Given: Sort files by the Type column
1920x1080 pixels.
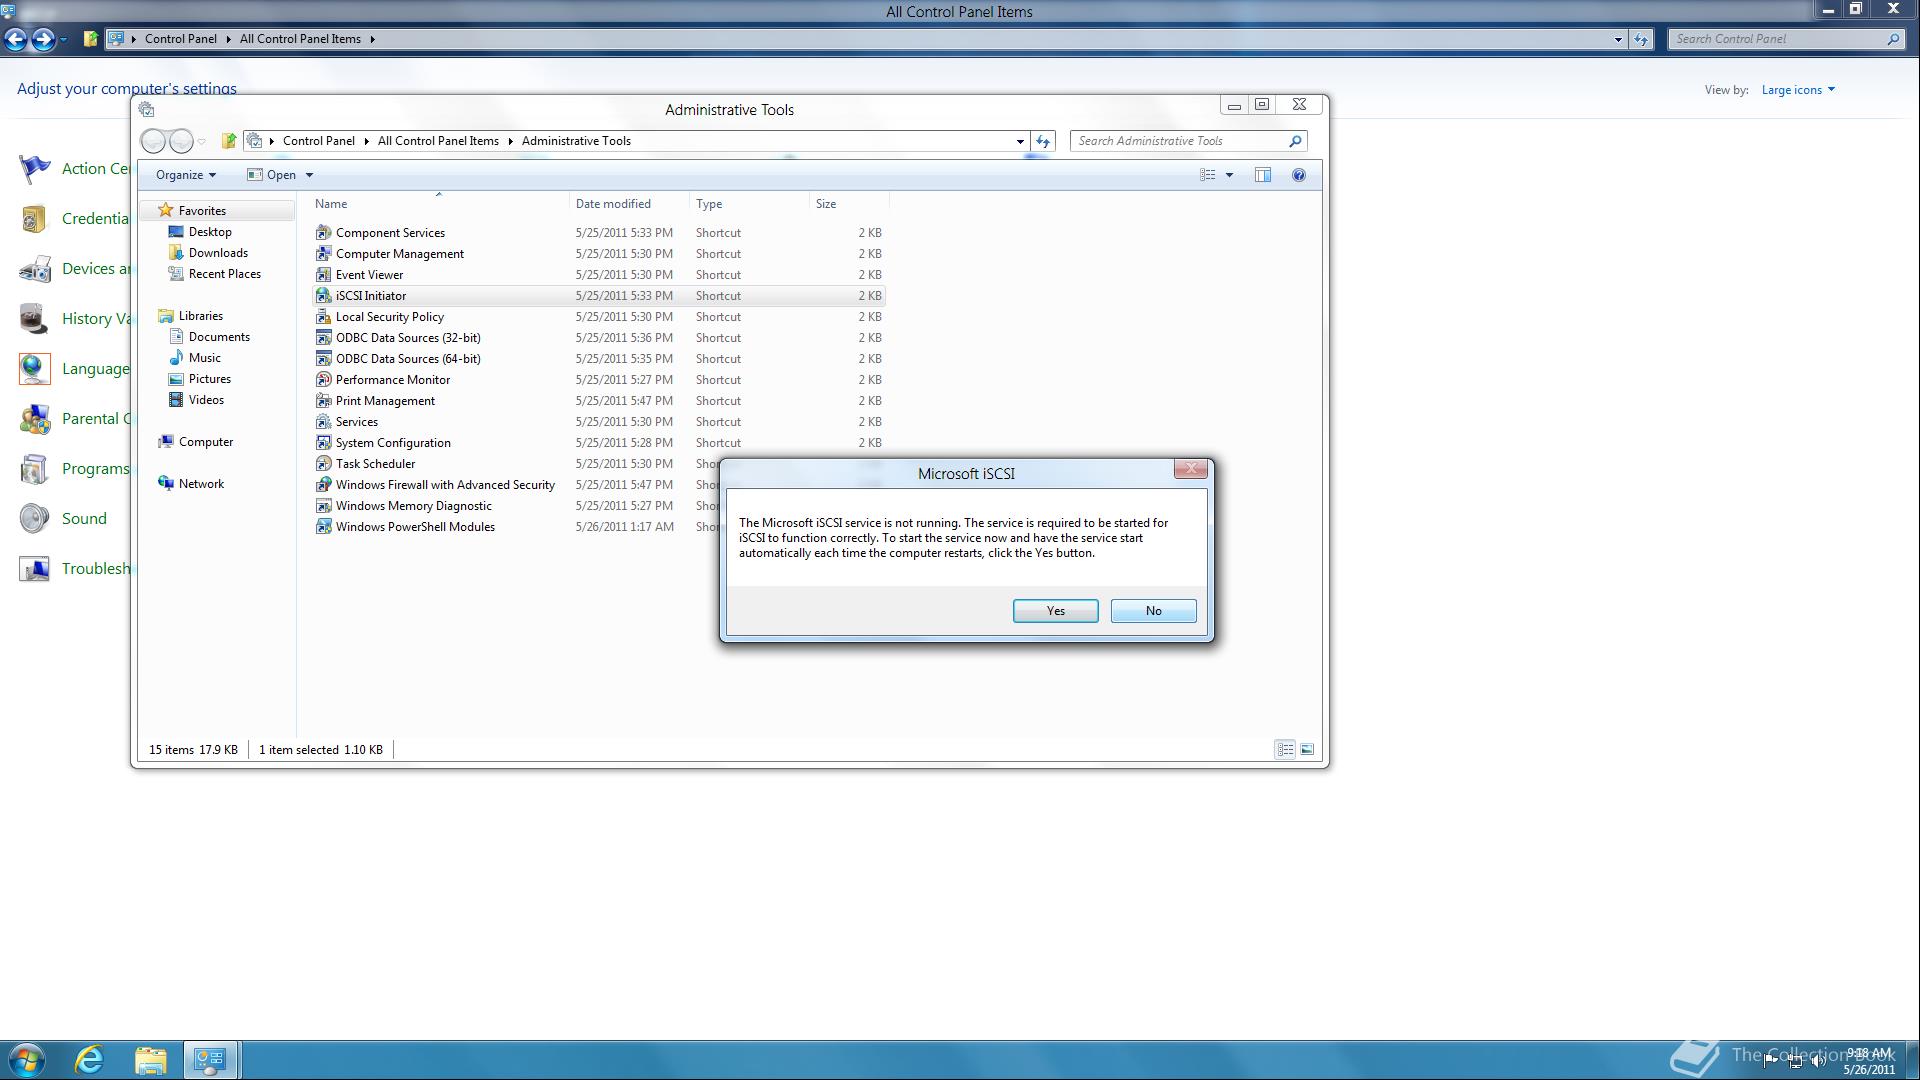Looking at the screenshot, I should coord(749,204).
